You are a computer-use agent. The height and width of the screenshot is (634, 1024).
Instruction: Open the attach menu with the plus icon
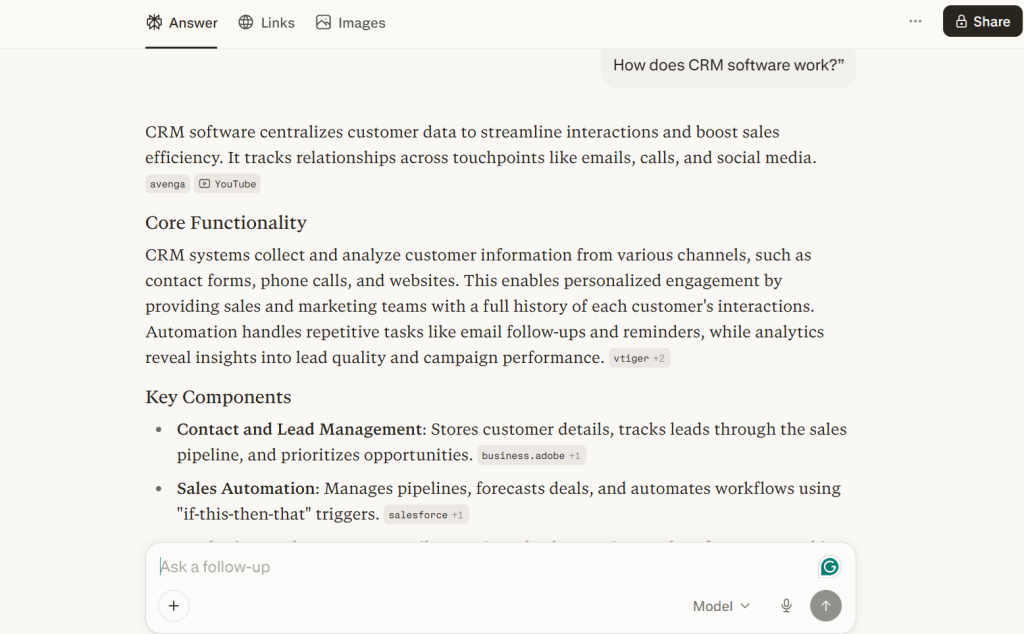173,606
